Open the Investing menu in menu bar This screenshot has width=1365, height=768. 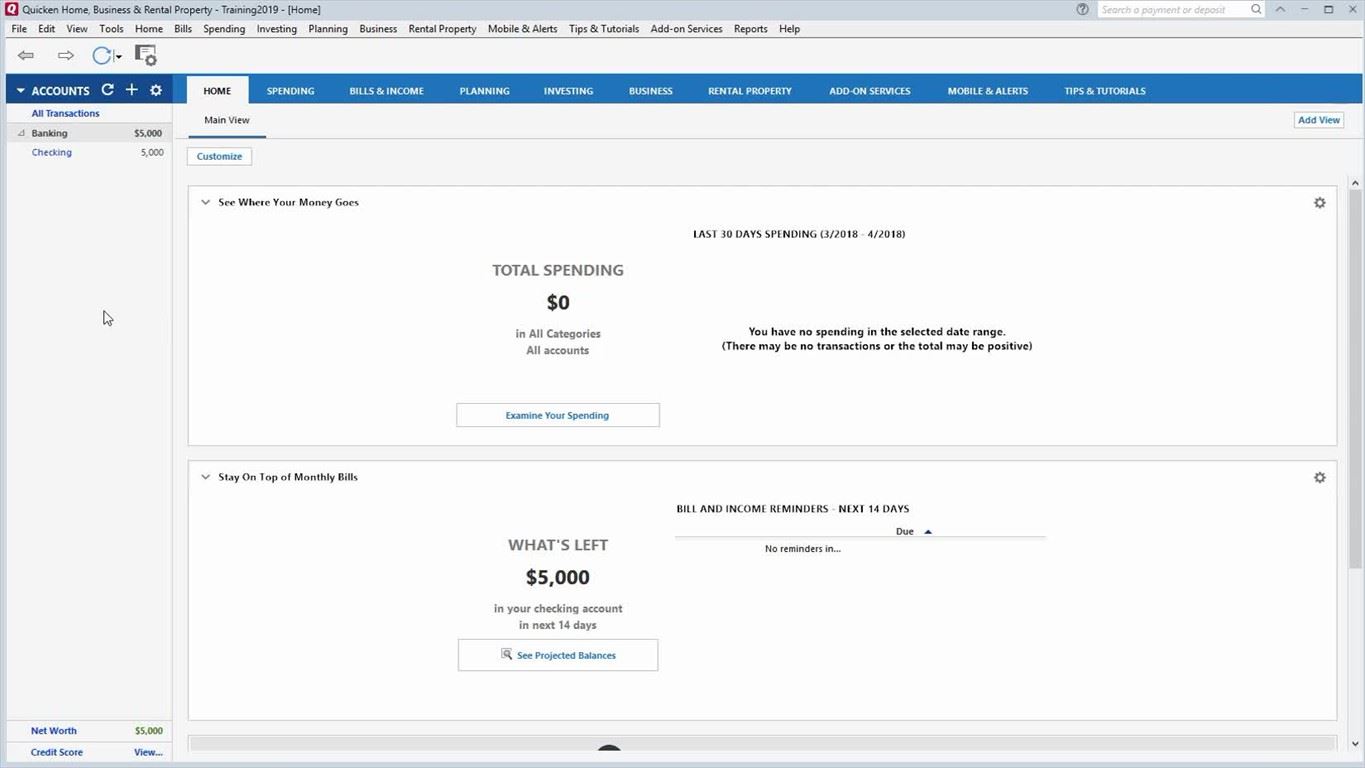pyautogui.click(x=276, y=29)
